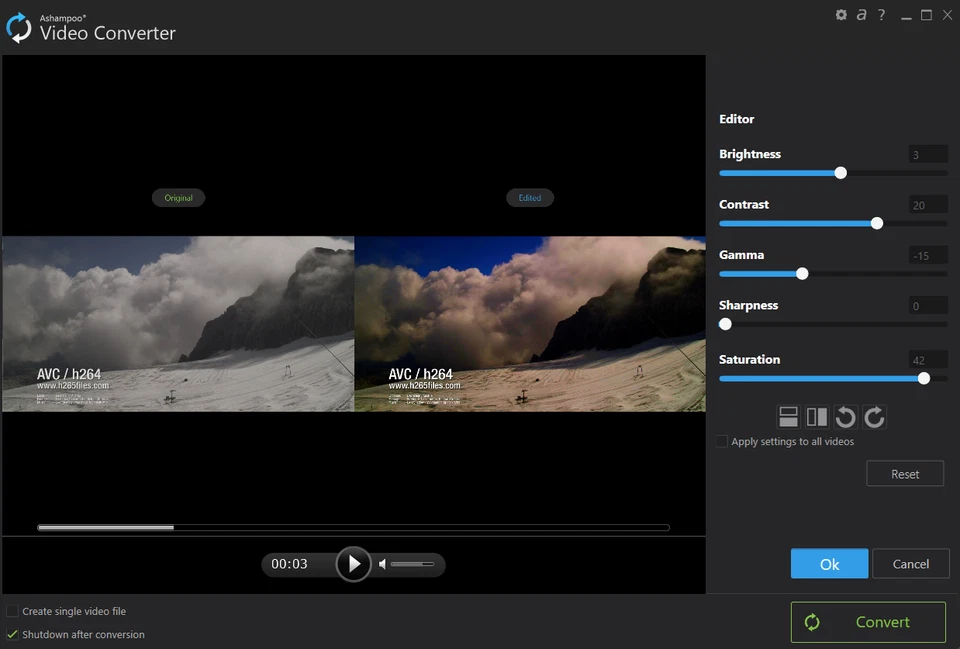960x649 pixels.
Task: Open help with the question mark icon
Action: click(881, 14)
